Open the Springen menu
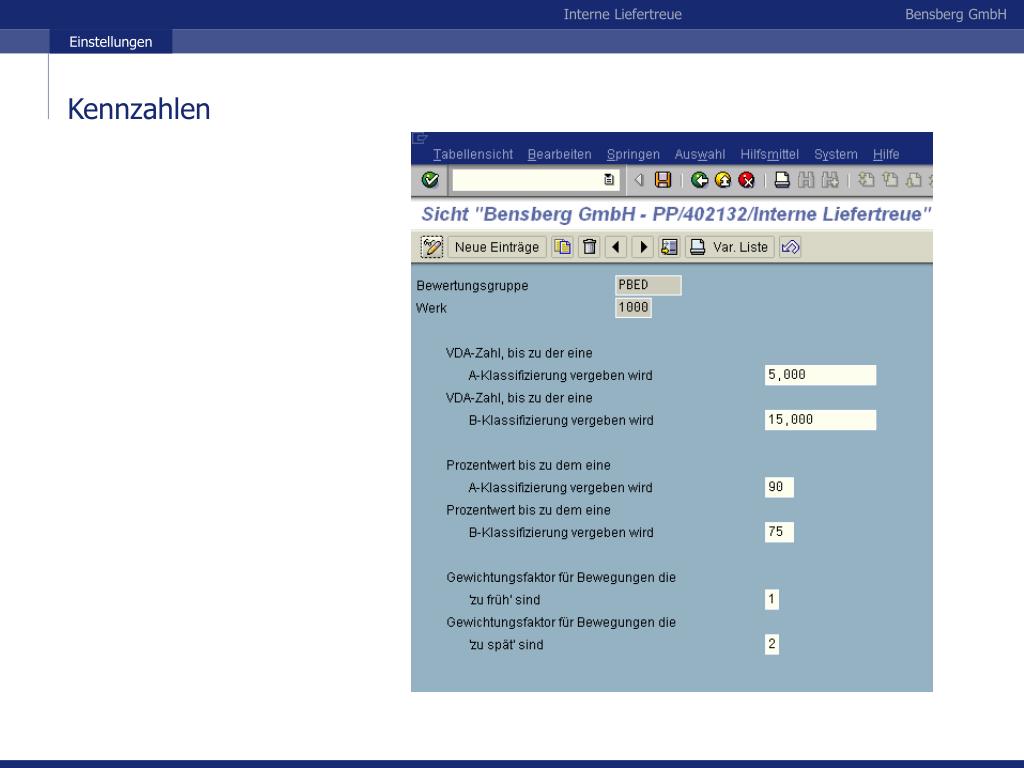 pyautogui.click(x=633, y=154)
